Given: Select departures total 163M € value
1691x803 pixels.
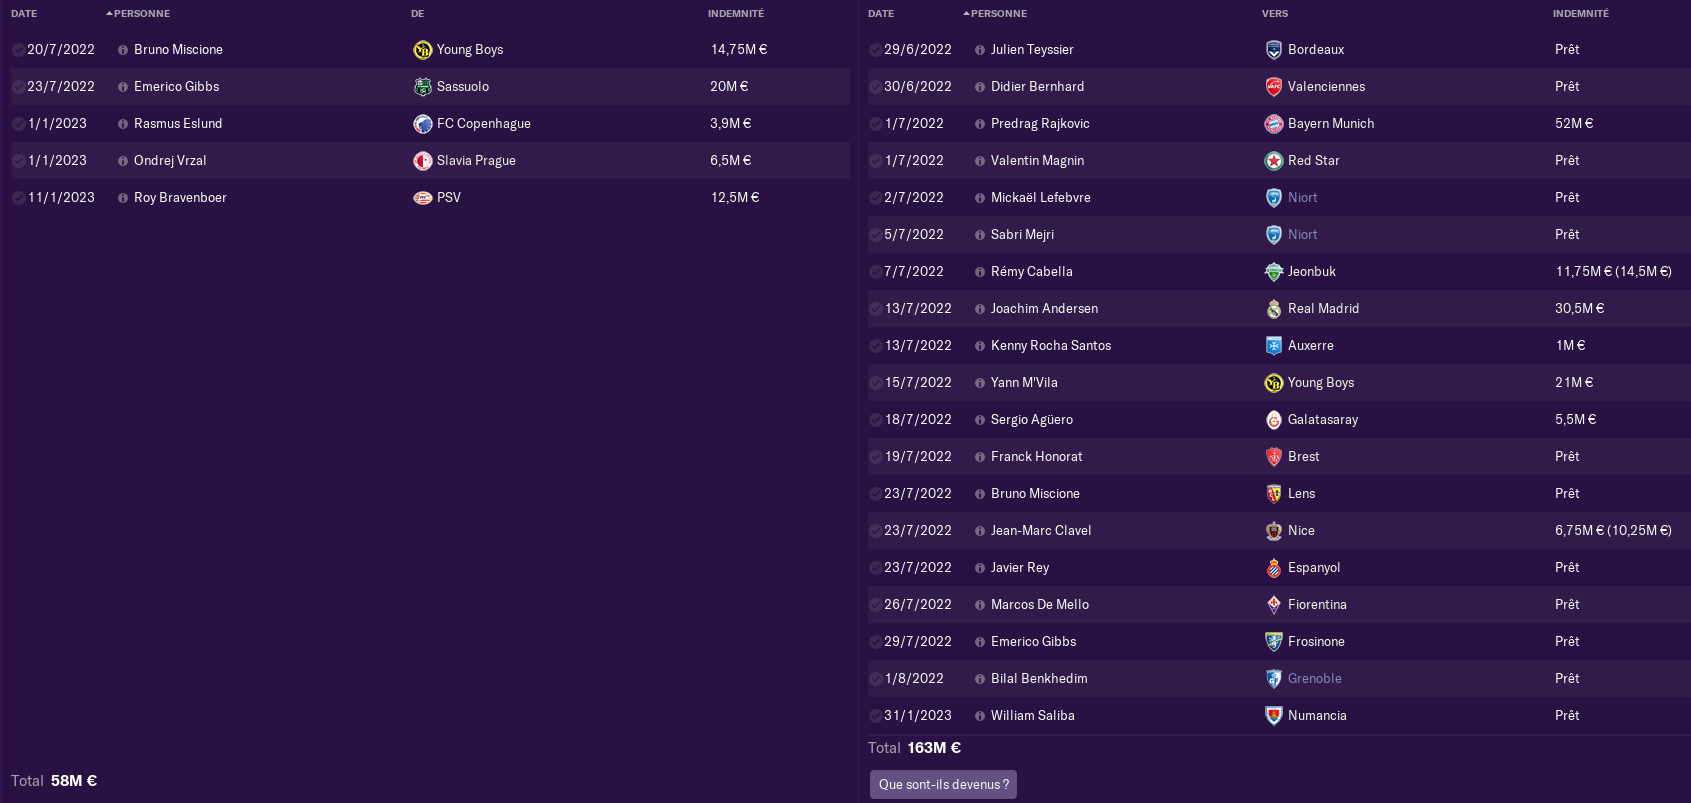Looking at the screenshot, I should coord(934,748).
